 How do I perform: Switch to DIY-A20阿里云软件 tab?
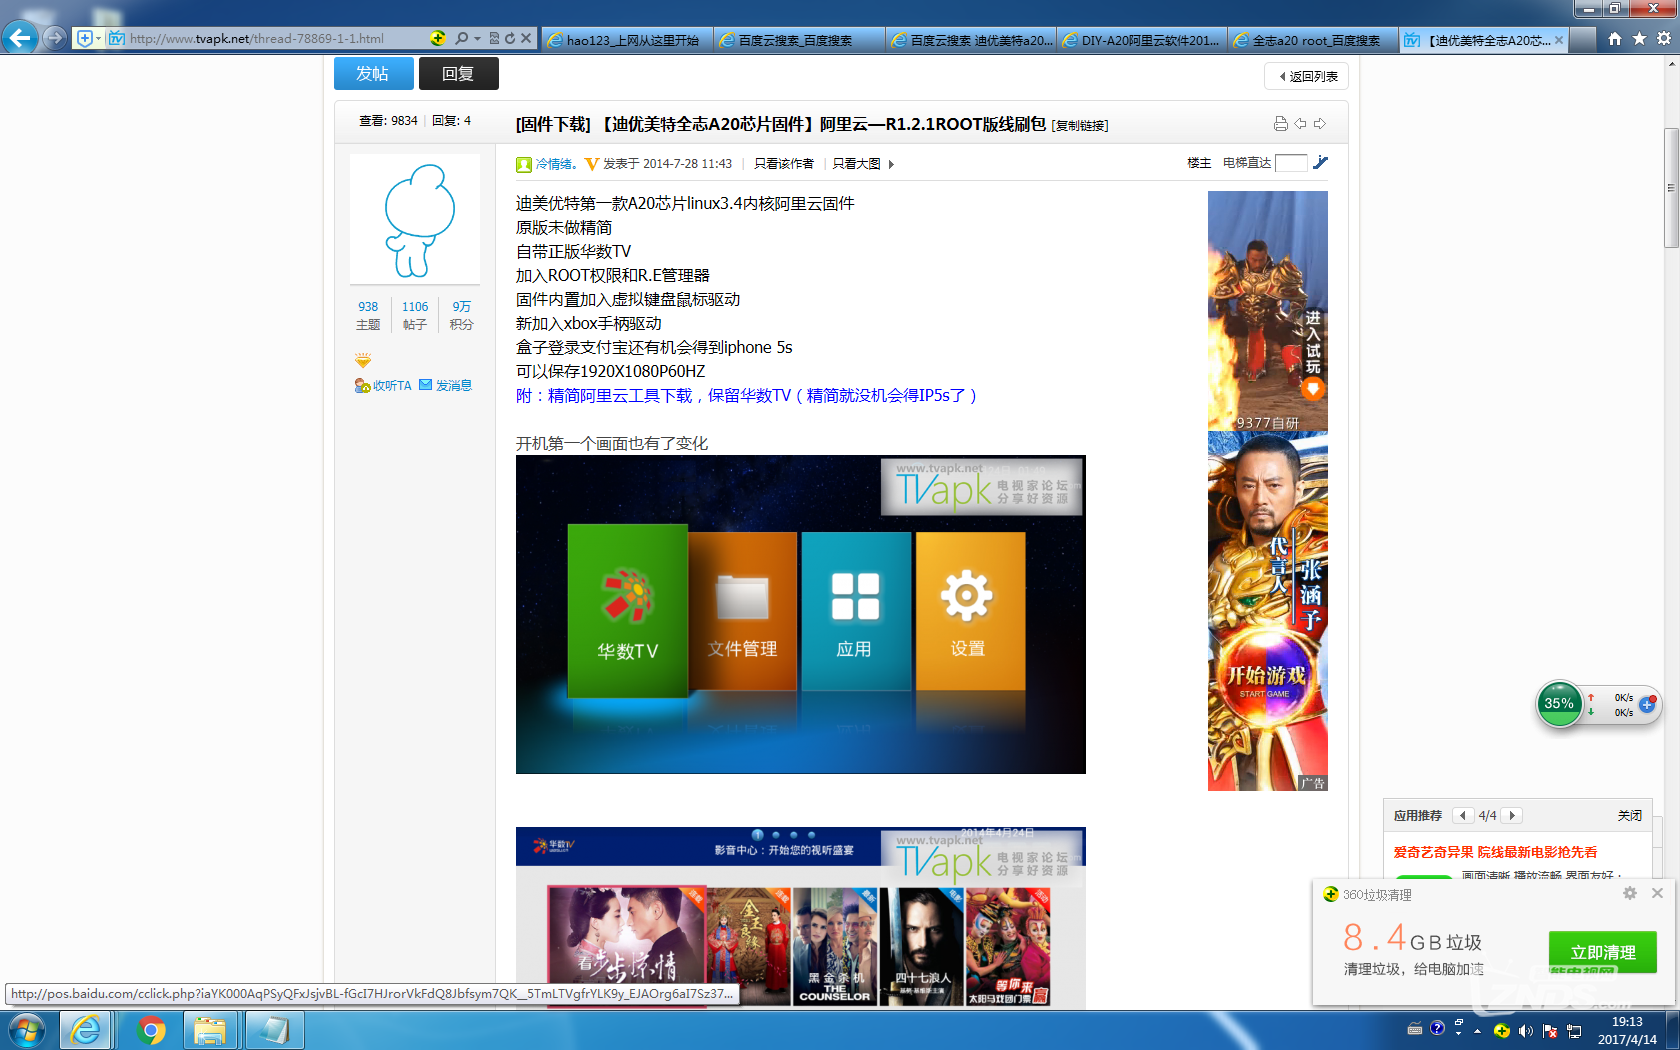[x=1143, y=40]
